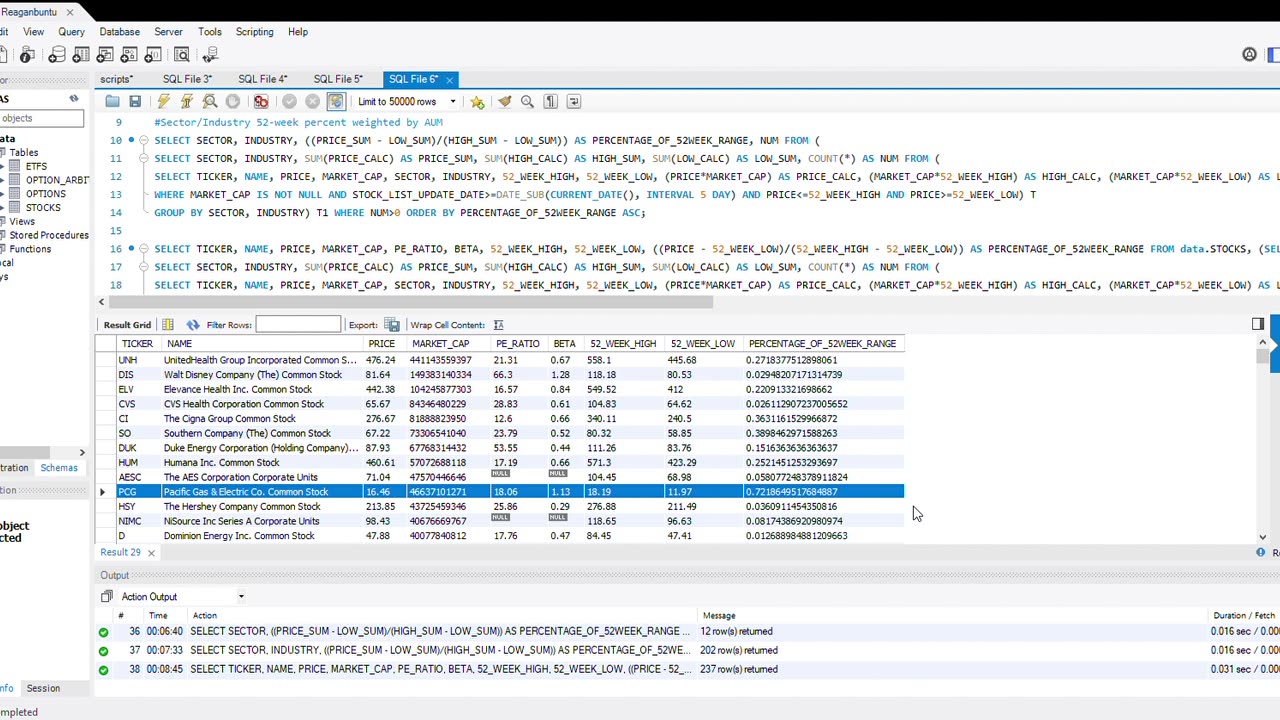Click the result grid vertical scrollbar
Screen dimensions: 1280x720
coord(1263,440)
